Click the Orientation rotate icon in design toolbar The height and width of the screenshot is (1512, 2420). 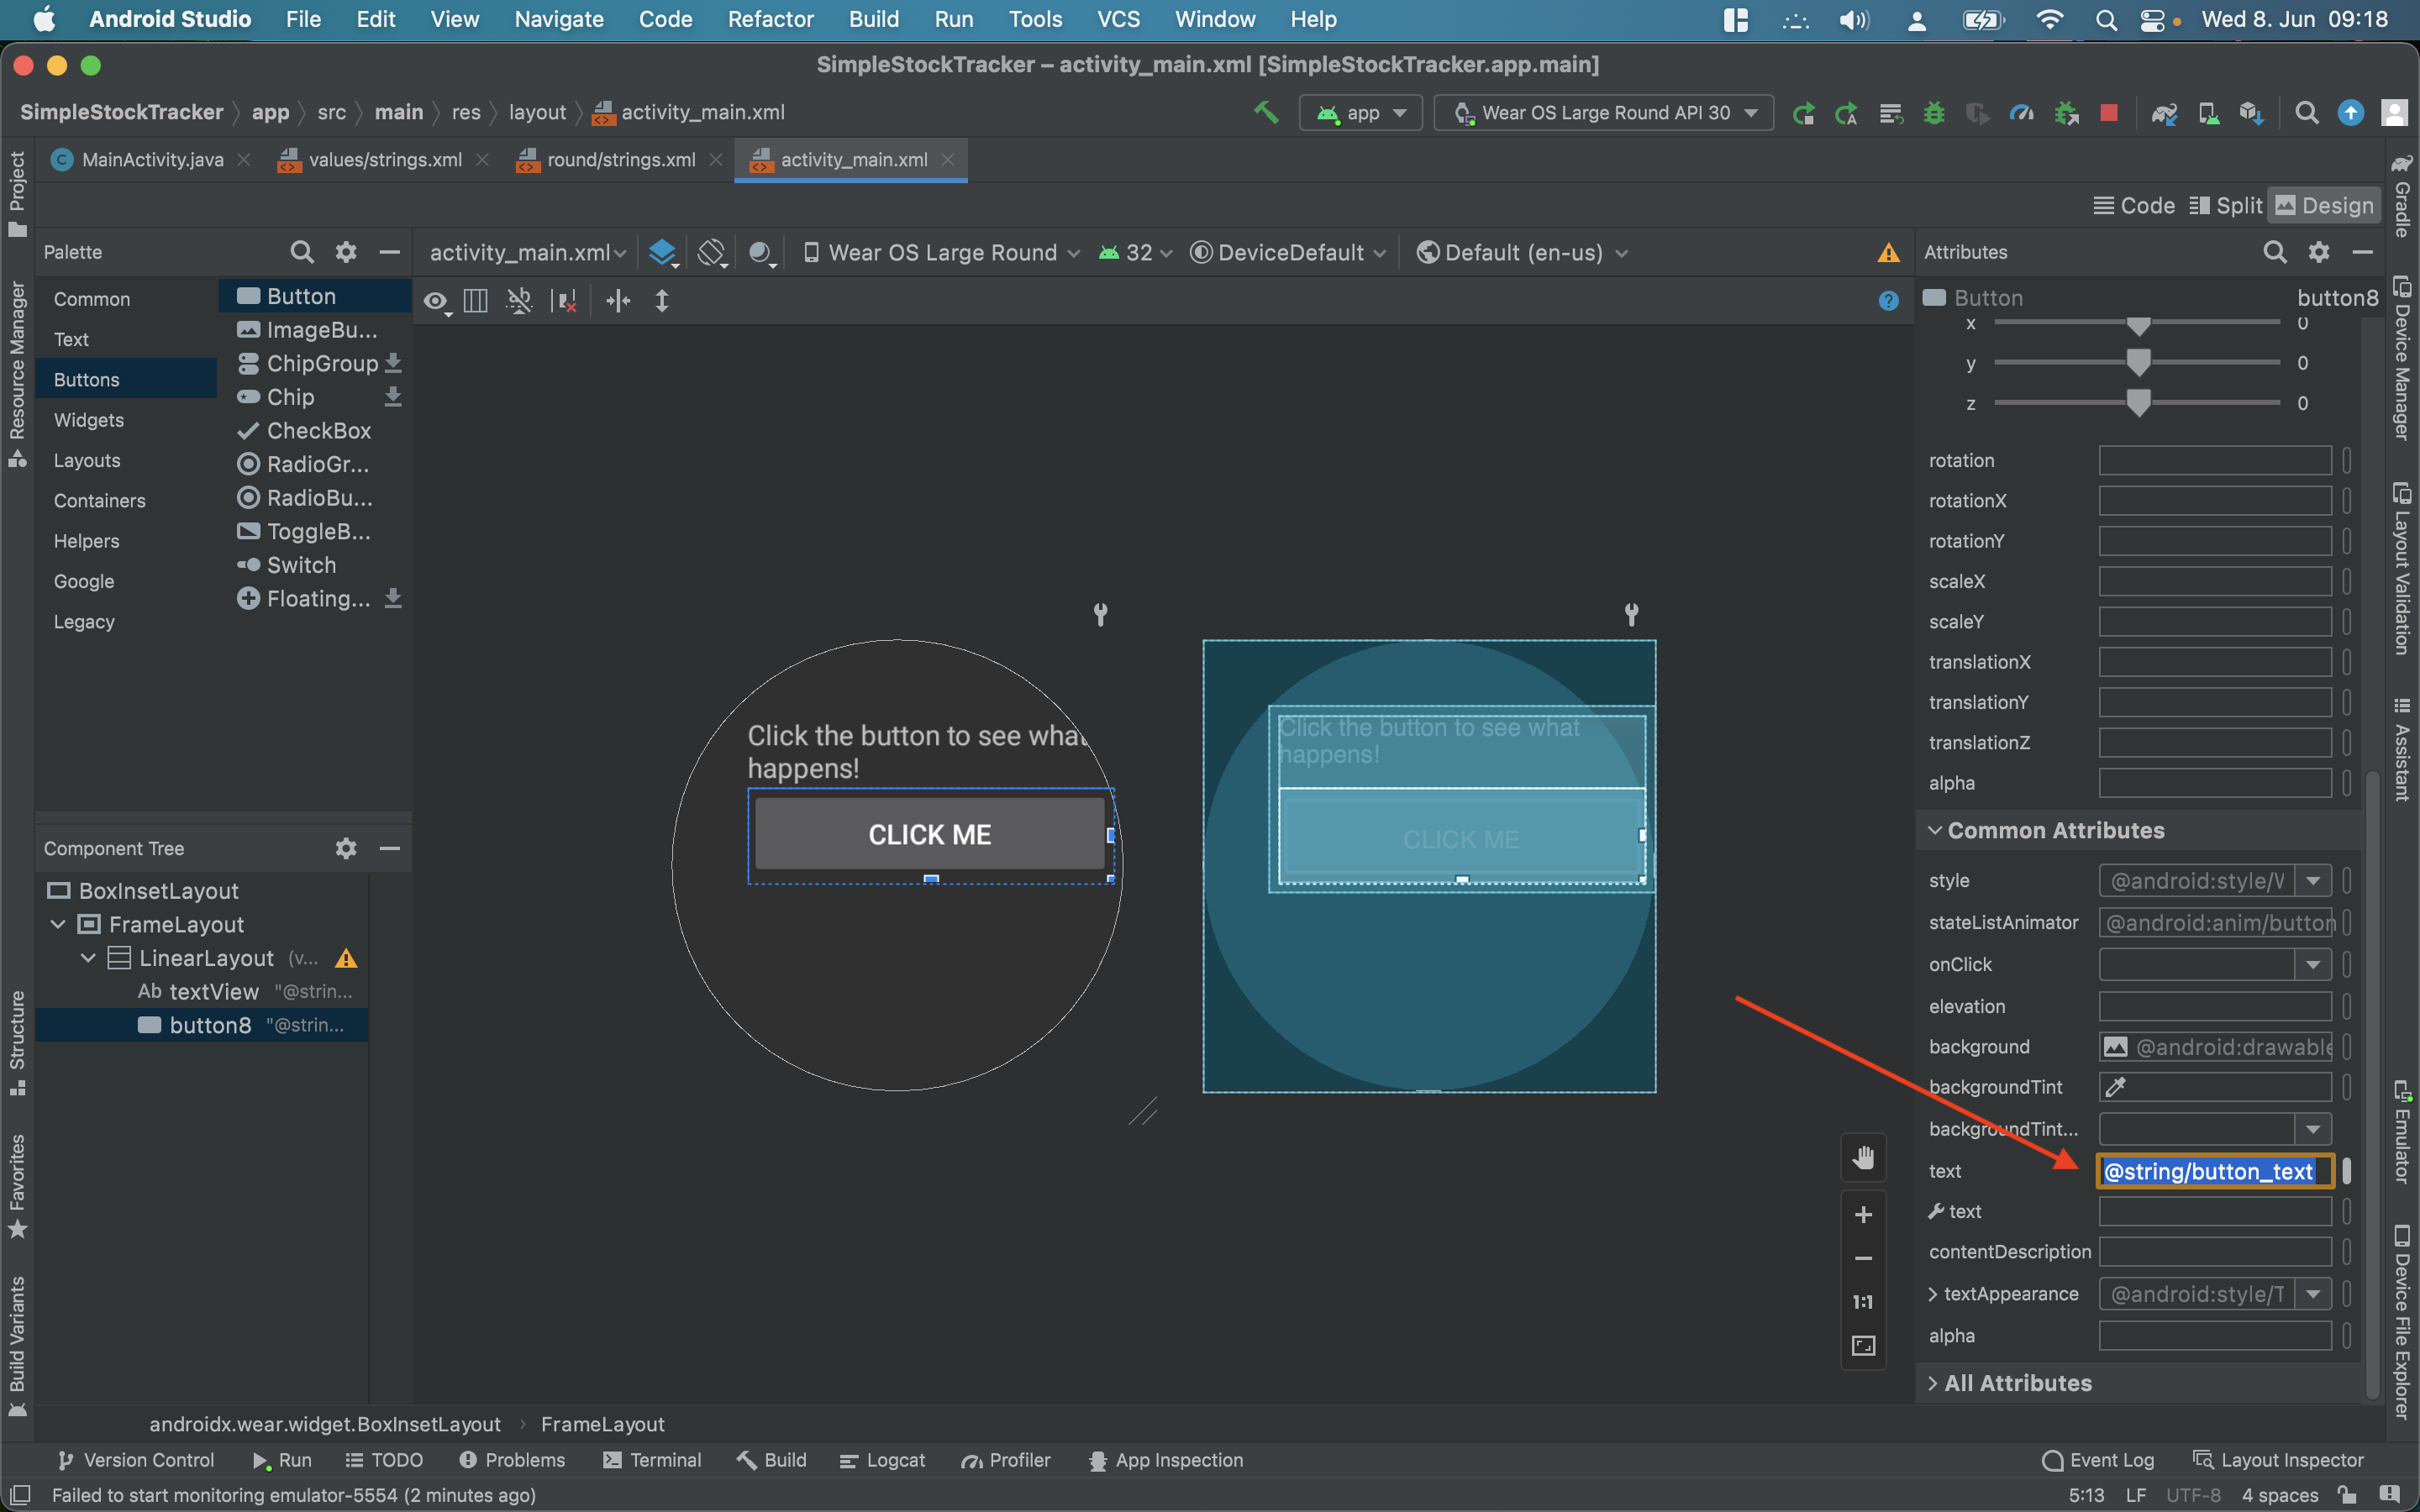[711, 253]
